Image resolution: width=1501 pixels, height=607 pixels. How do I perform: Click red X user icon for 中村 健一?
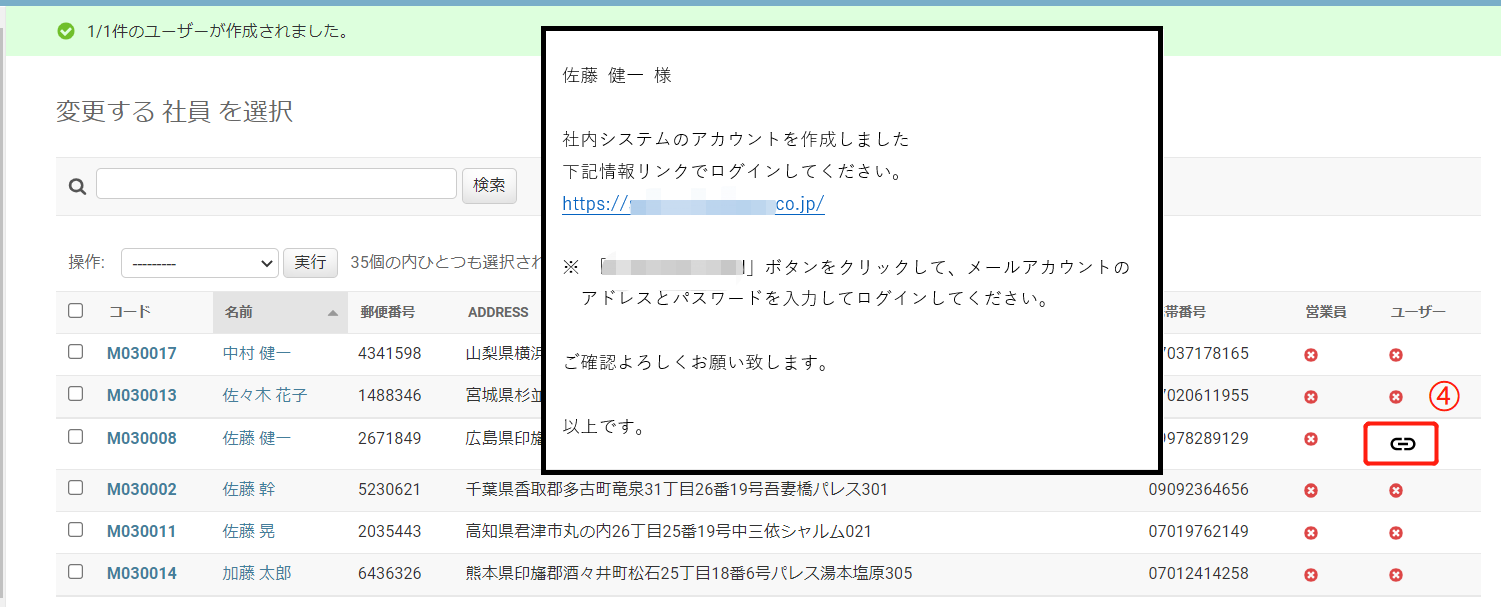click(x=1396, y=354)
